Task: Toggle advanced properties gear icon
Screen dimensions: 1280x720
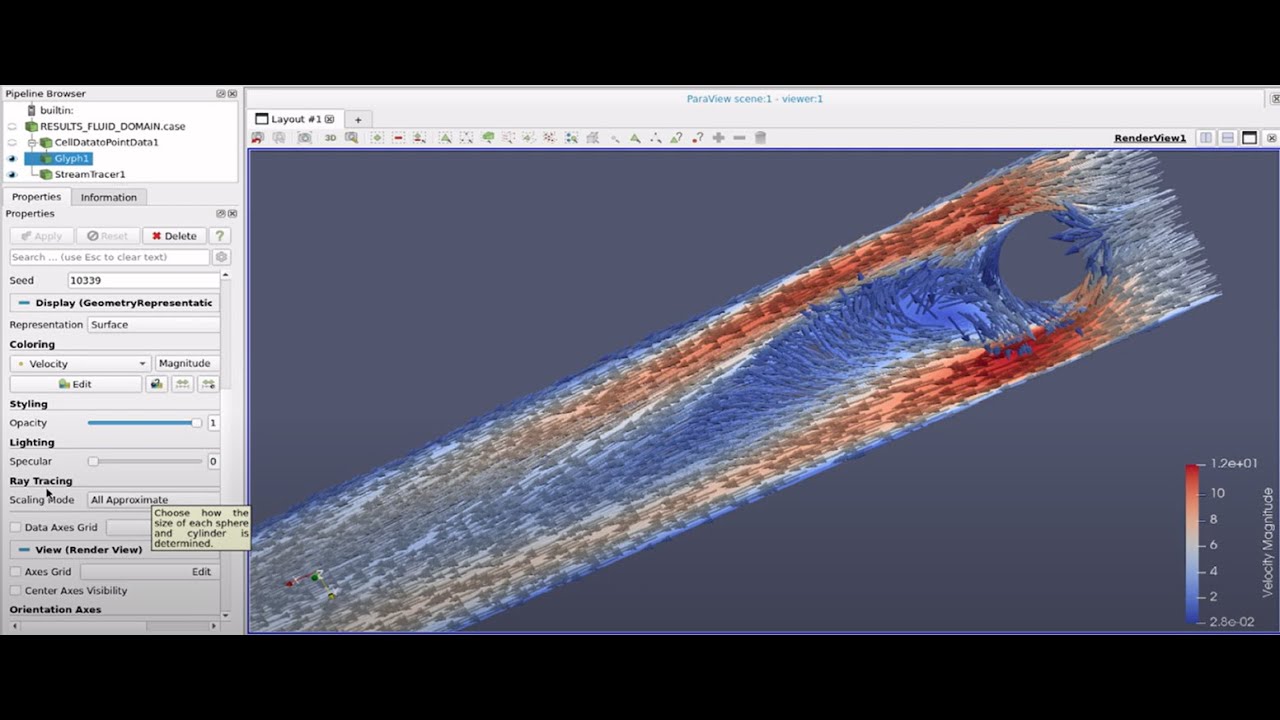Action: pyautogui.click(x=221, y=257)
